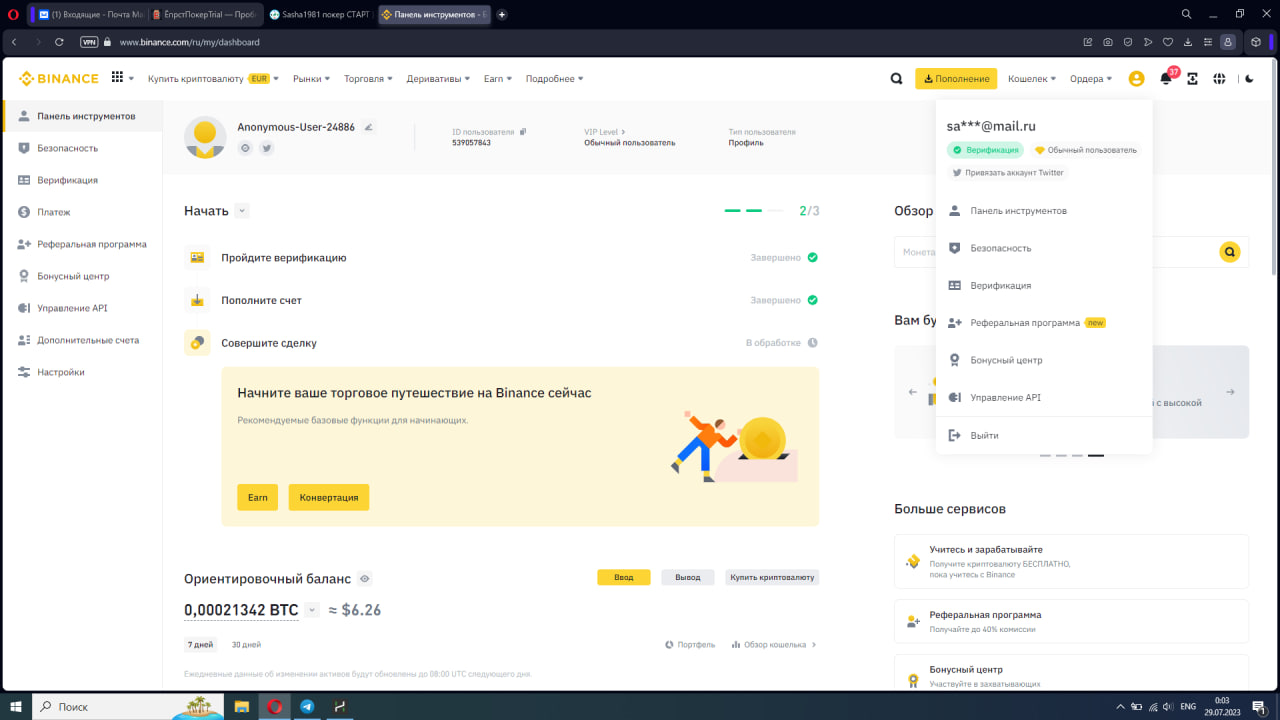Screen dimensions: 1280x720
Task: Open the Портфель link
Action: tap(690, 645)
